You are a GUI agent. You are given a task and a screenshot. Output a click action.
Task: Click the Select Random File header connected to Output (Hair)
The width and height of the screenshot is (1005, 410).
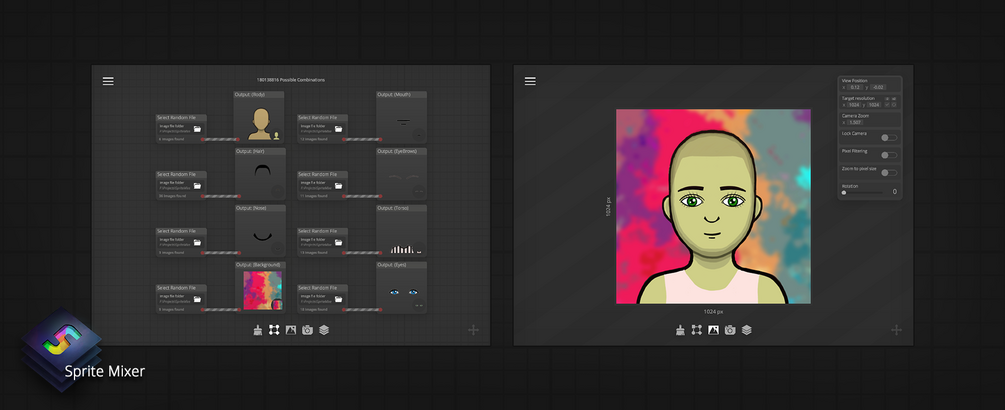click(x=181, y=174)
